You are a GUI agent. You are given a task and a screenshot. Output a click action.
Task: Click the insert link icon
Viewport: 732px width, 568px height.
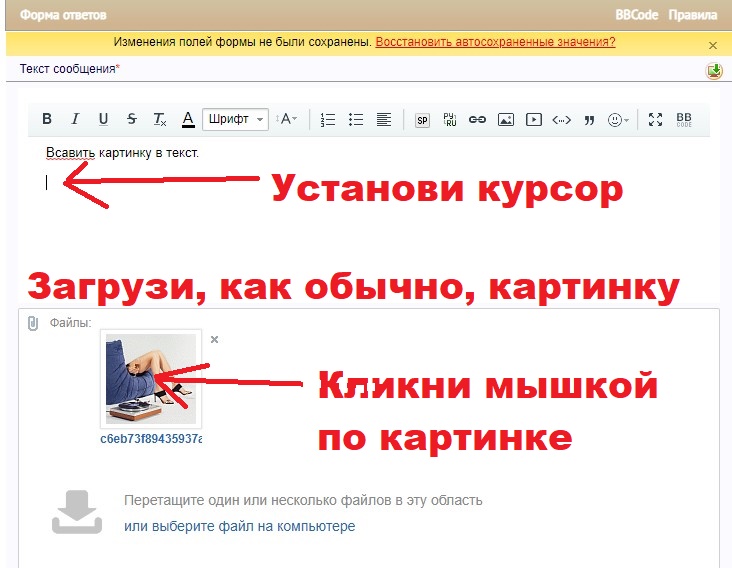477,119
